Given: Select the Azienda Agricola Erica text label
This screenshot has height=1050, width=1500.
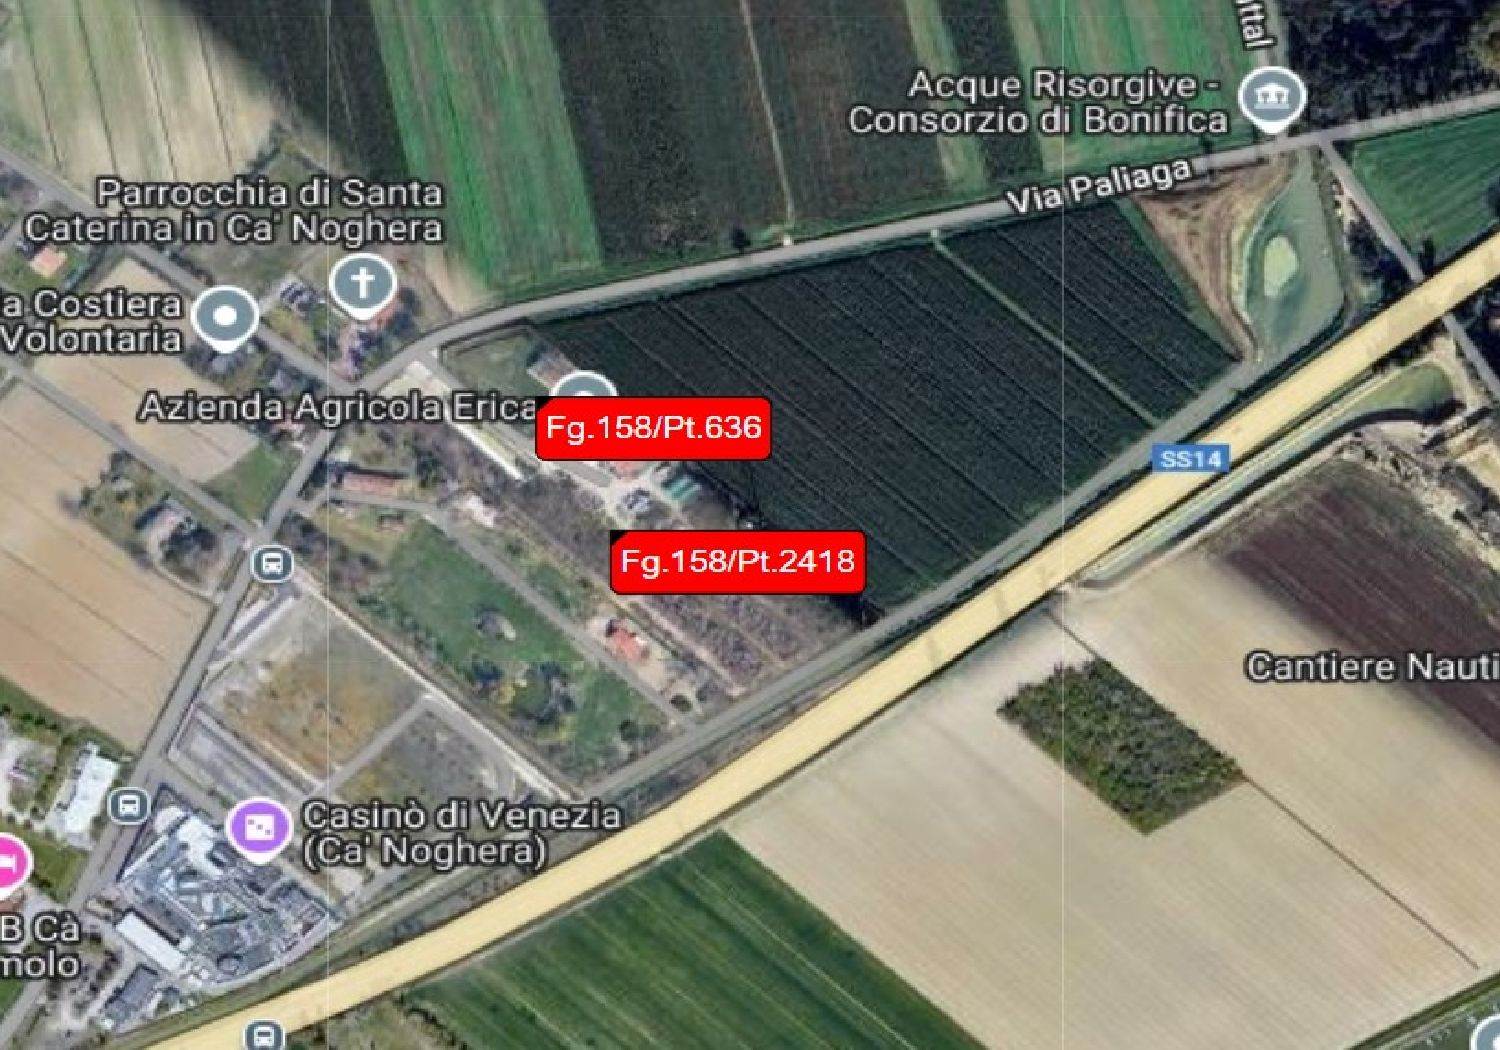Looking at the screenshot, I should click(x=339, y=407).
